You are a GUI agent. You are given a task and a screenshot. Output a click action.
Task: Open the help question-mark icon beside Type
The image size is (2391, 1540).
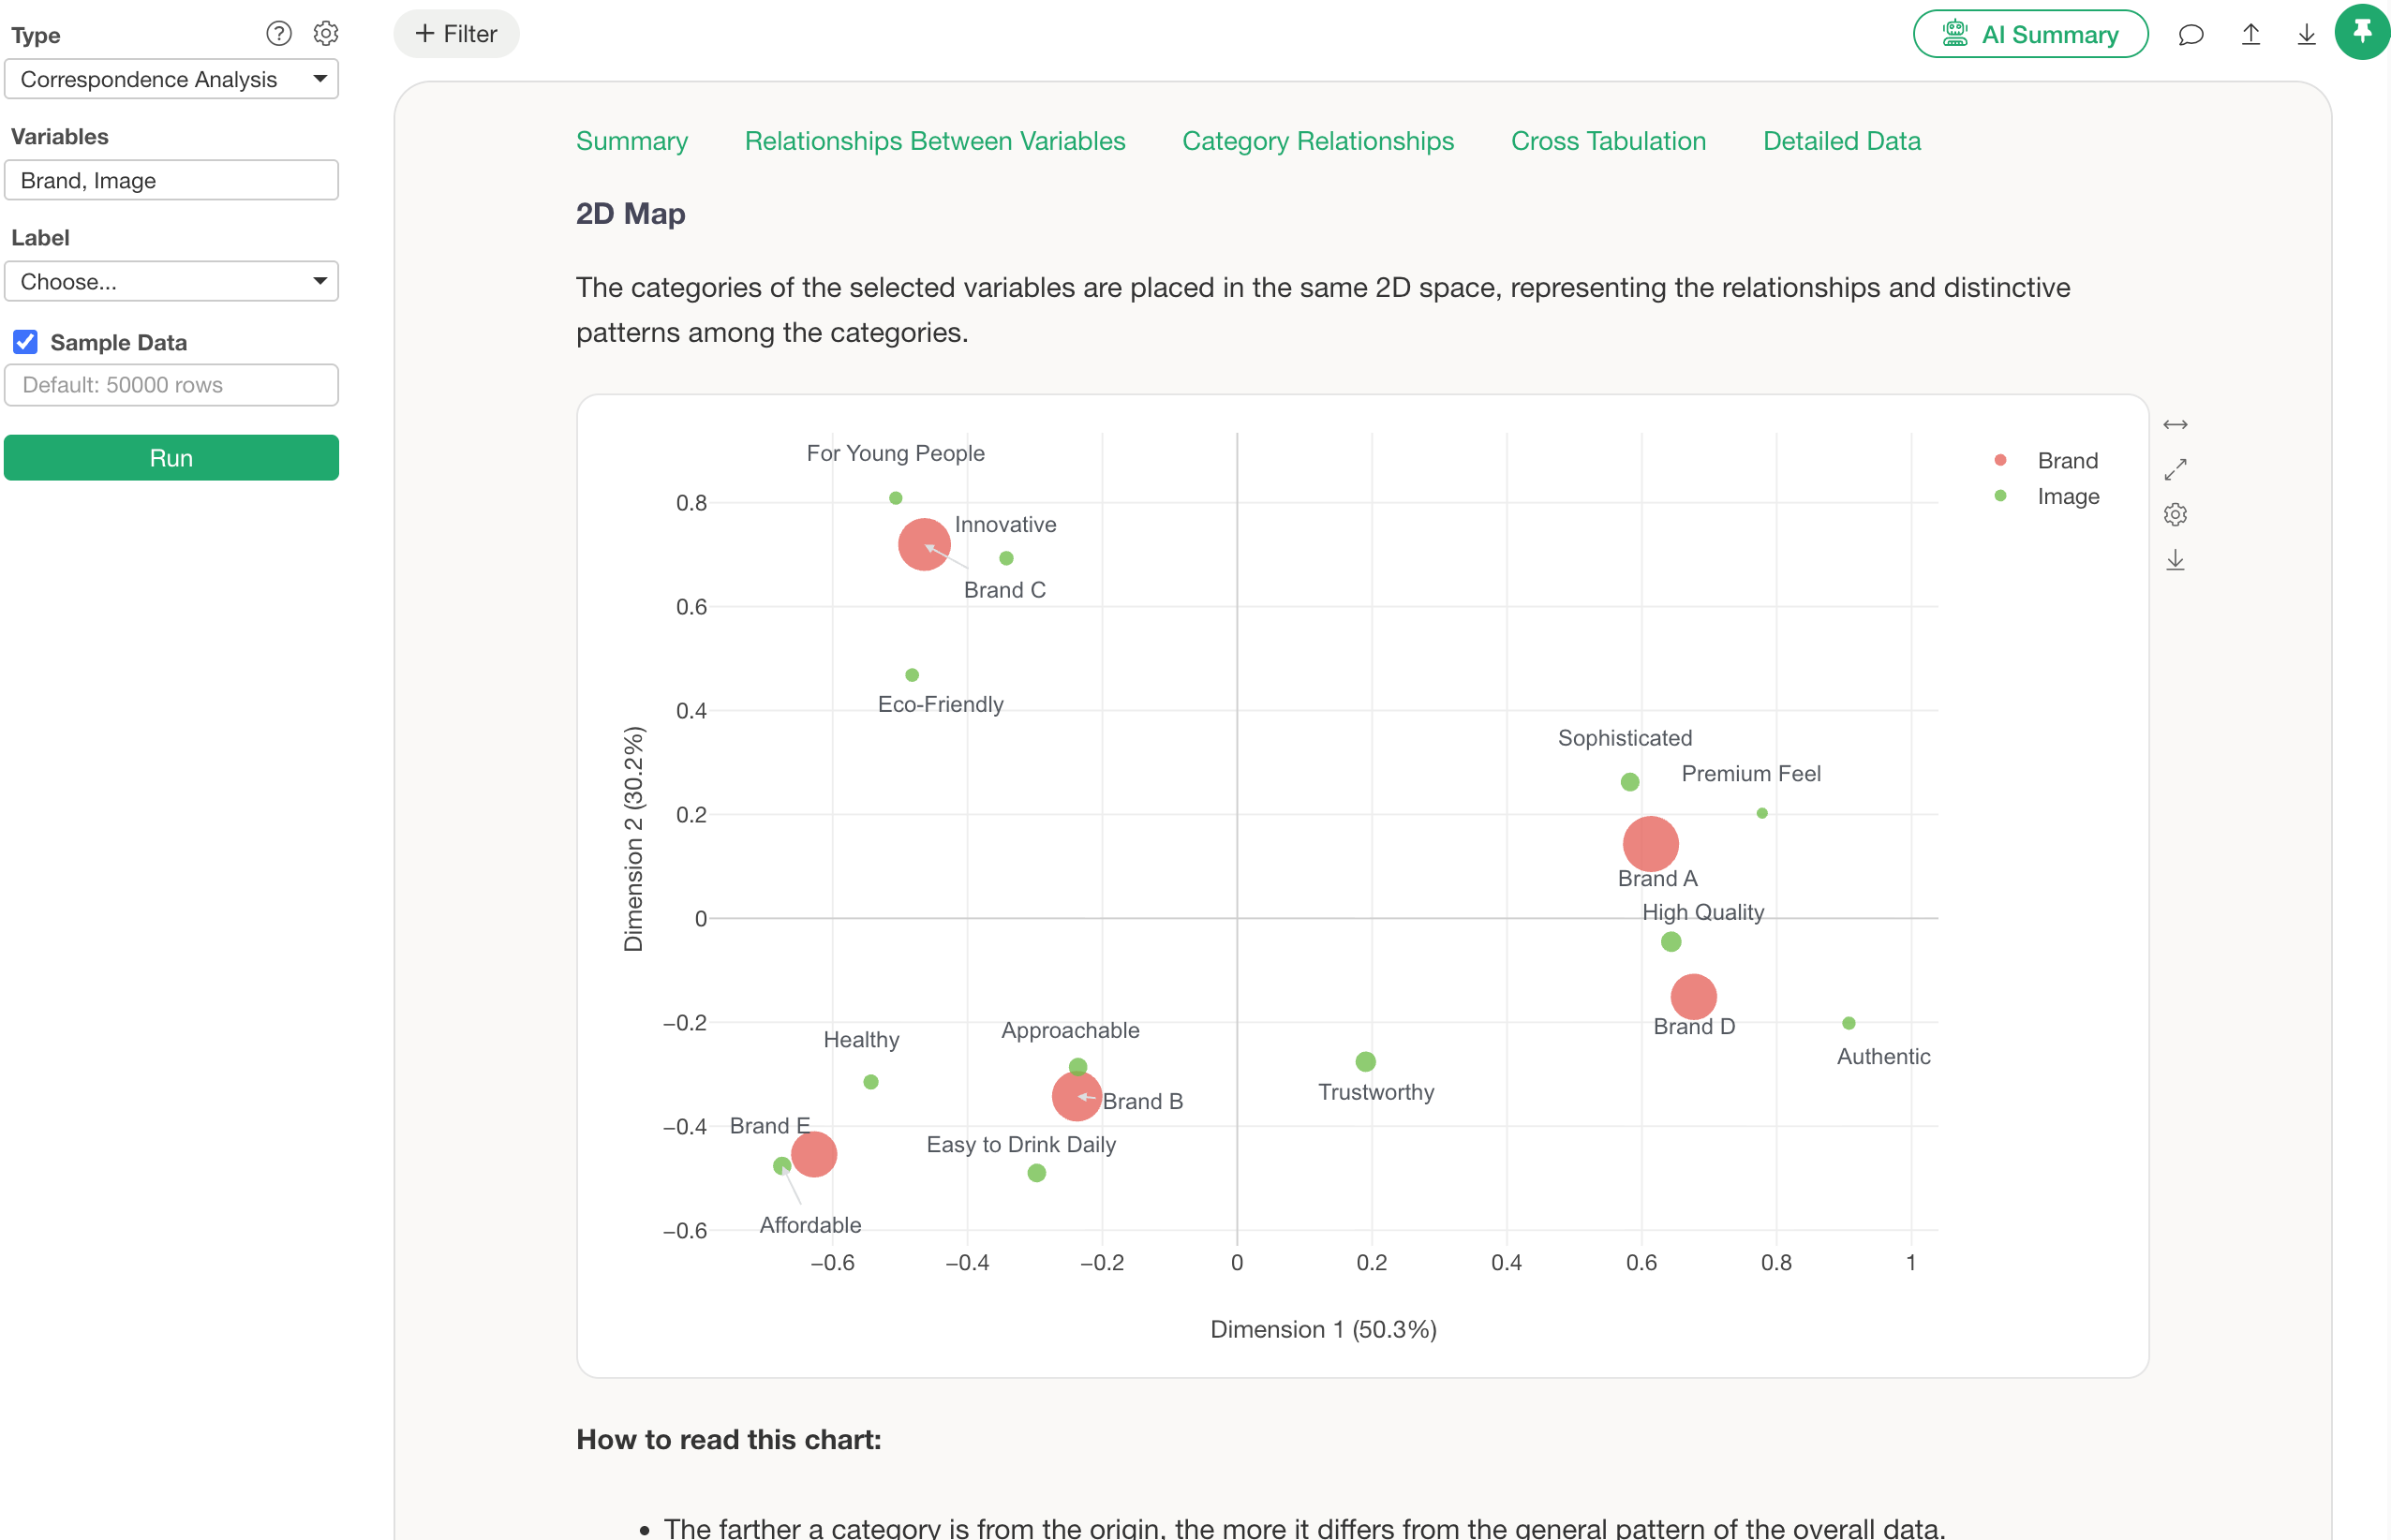[279, 34]
